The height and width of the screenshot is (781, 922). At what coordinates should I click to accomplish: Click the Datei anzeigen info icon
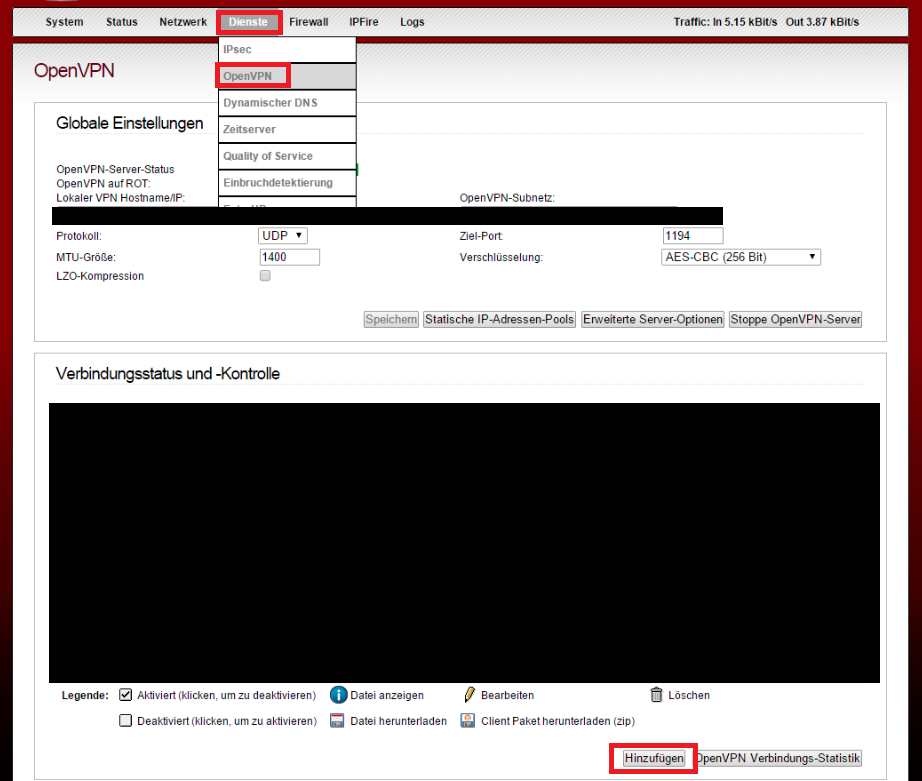338,695
